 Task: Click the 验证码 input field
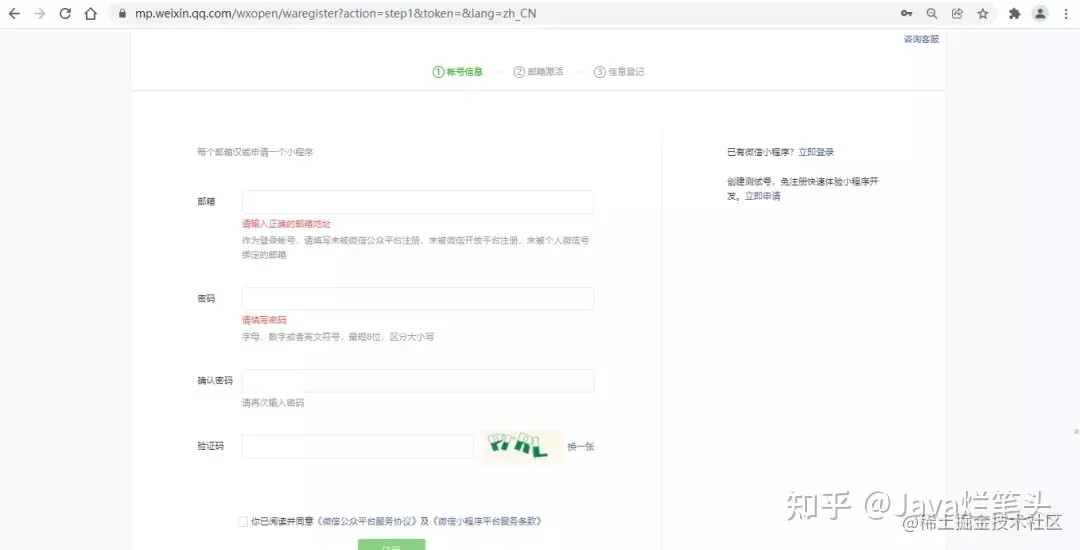[357, 446]
